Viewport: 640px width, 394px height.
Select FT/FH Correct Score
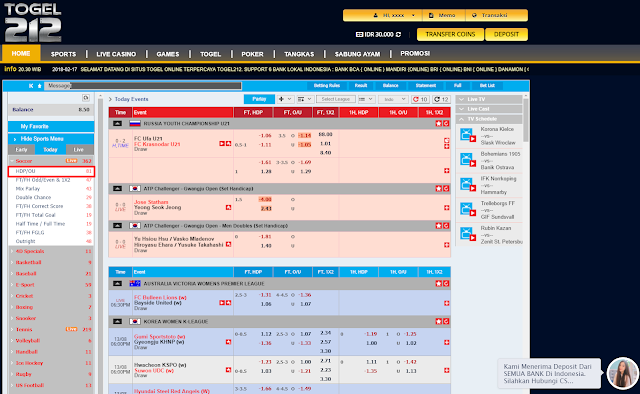point(51,206)
